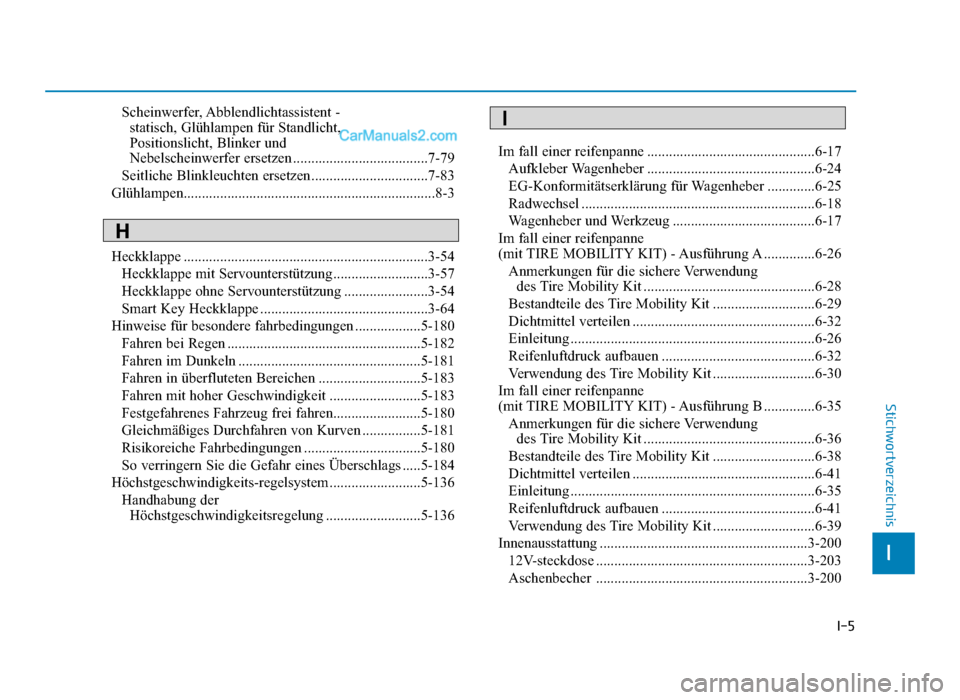960x700 pixels.
Task: Select the 'Risikoreiche Fahrbedingungen' entry
Action: (288, 448)
